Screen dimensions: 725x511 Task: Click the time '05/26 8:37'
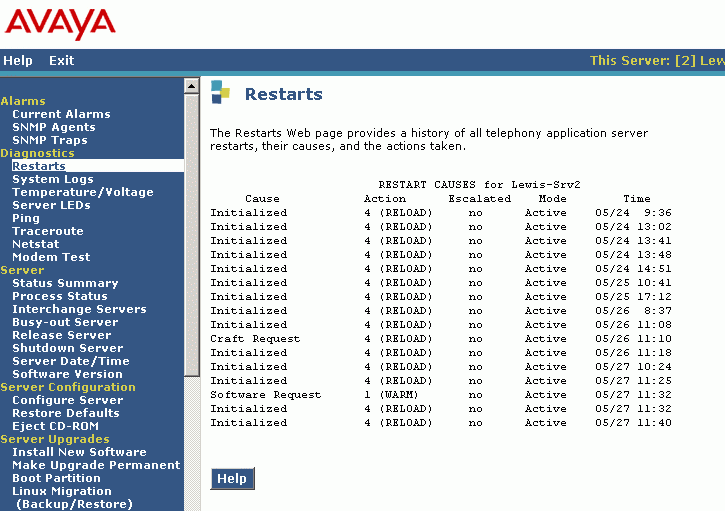point(633,311)
